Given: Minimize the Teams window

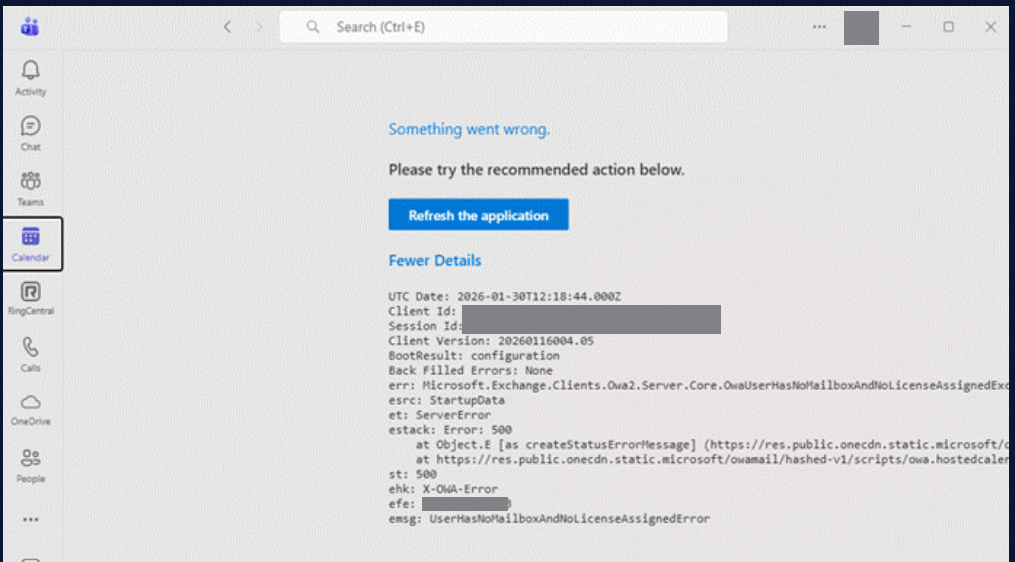Looking at the screenshot, I should [x=906, y=27].
